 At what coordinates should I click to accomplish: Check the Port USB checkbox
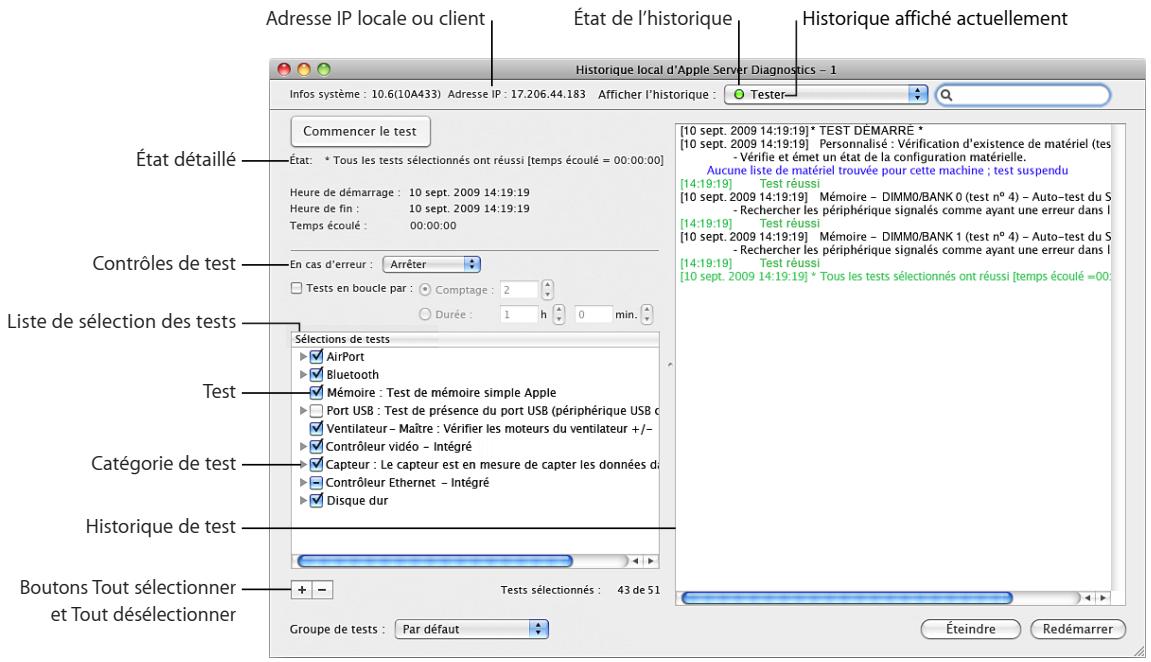pos(316,410)
